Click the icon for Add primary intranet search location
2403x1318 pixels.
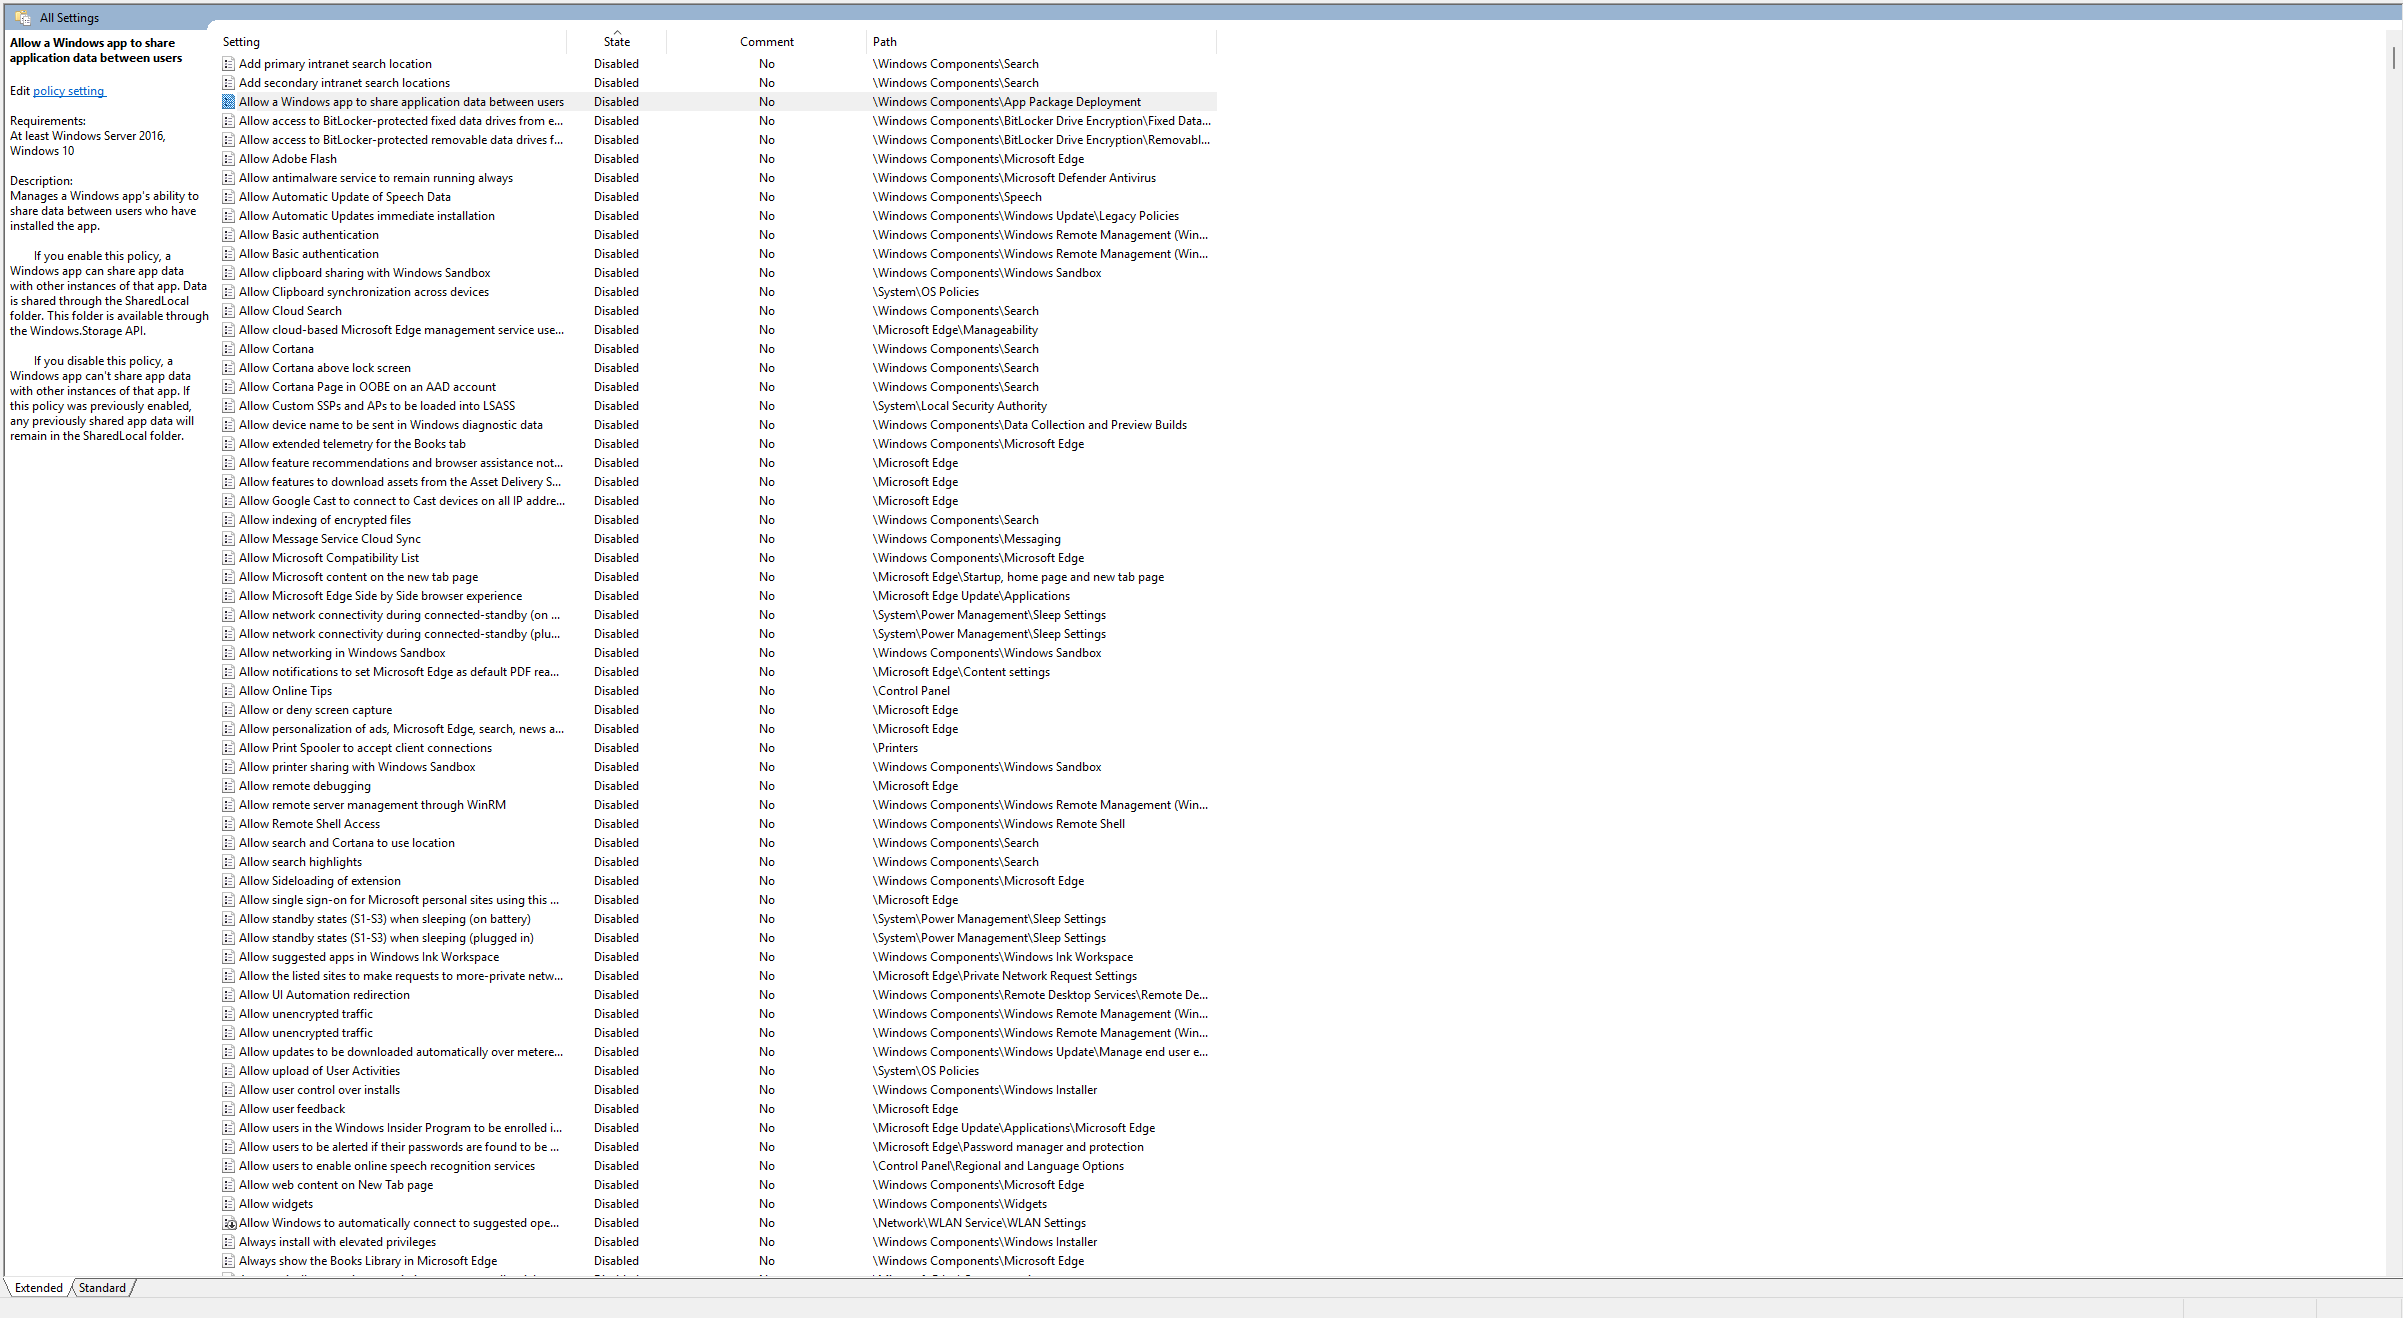pyautogui.click(x=229, y=64)
